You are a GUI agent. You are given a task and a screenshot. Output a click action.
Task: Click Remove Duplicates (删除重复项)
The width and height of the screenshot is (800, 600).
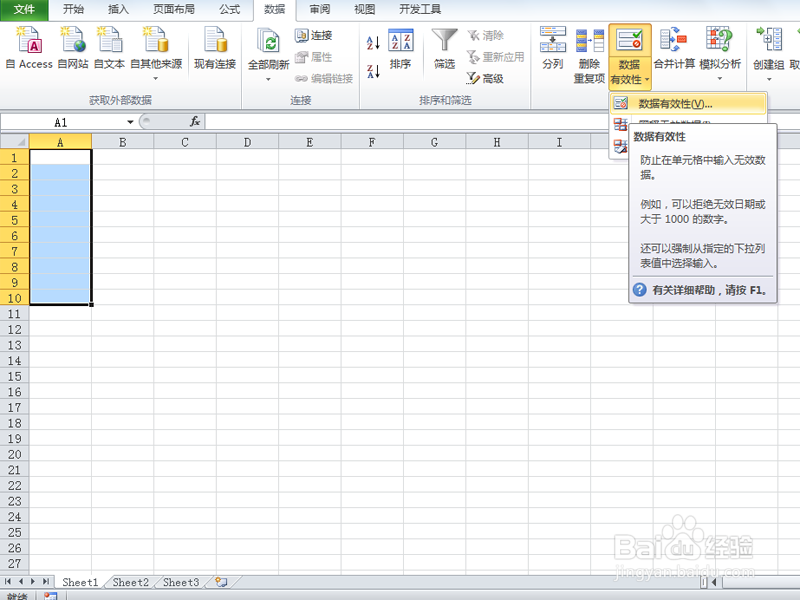(589, 55)
